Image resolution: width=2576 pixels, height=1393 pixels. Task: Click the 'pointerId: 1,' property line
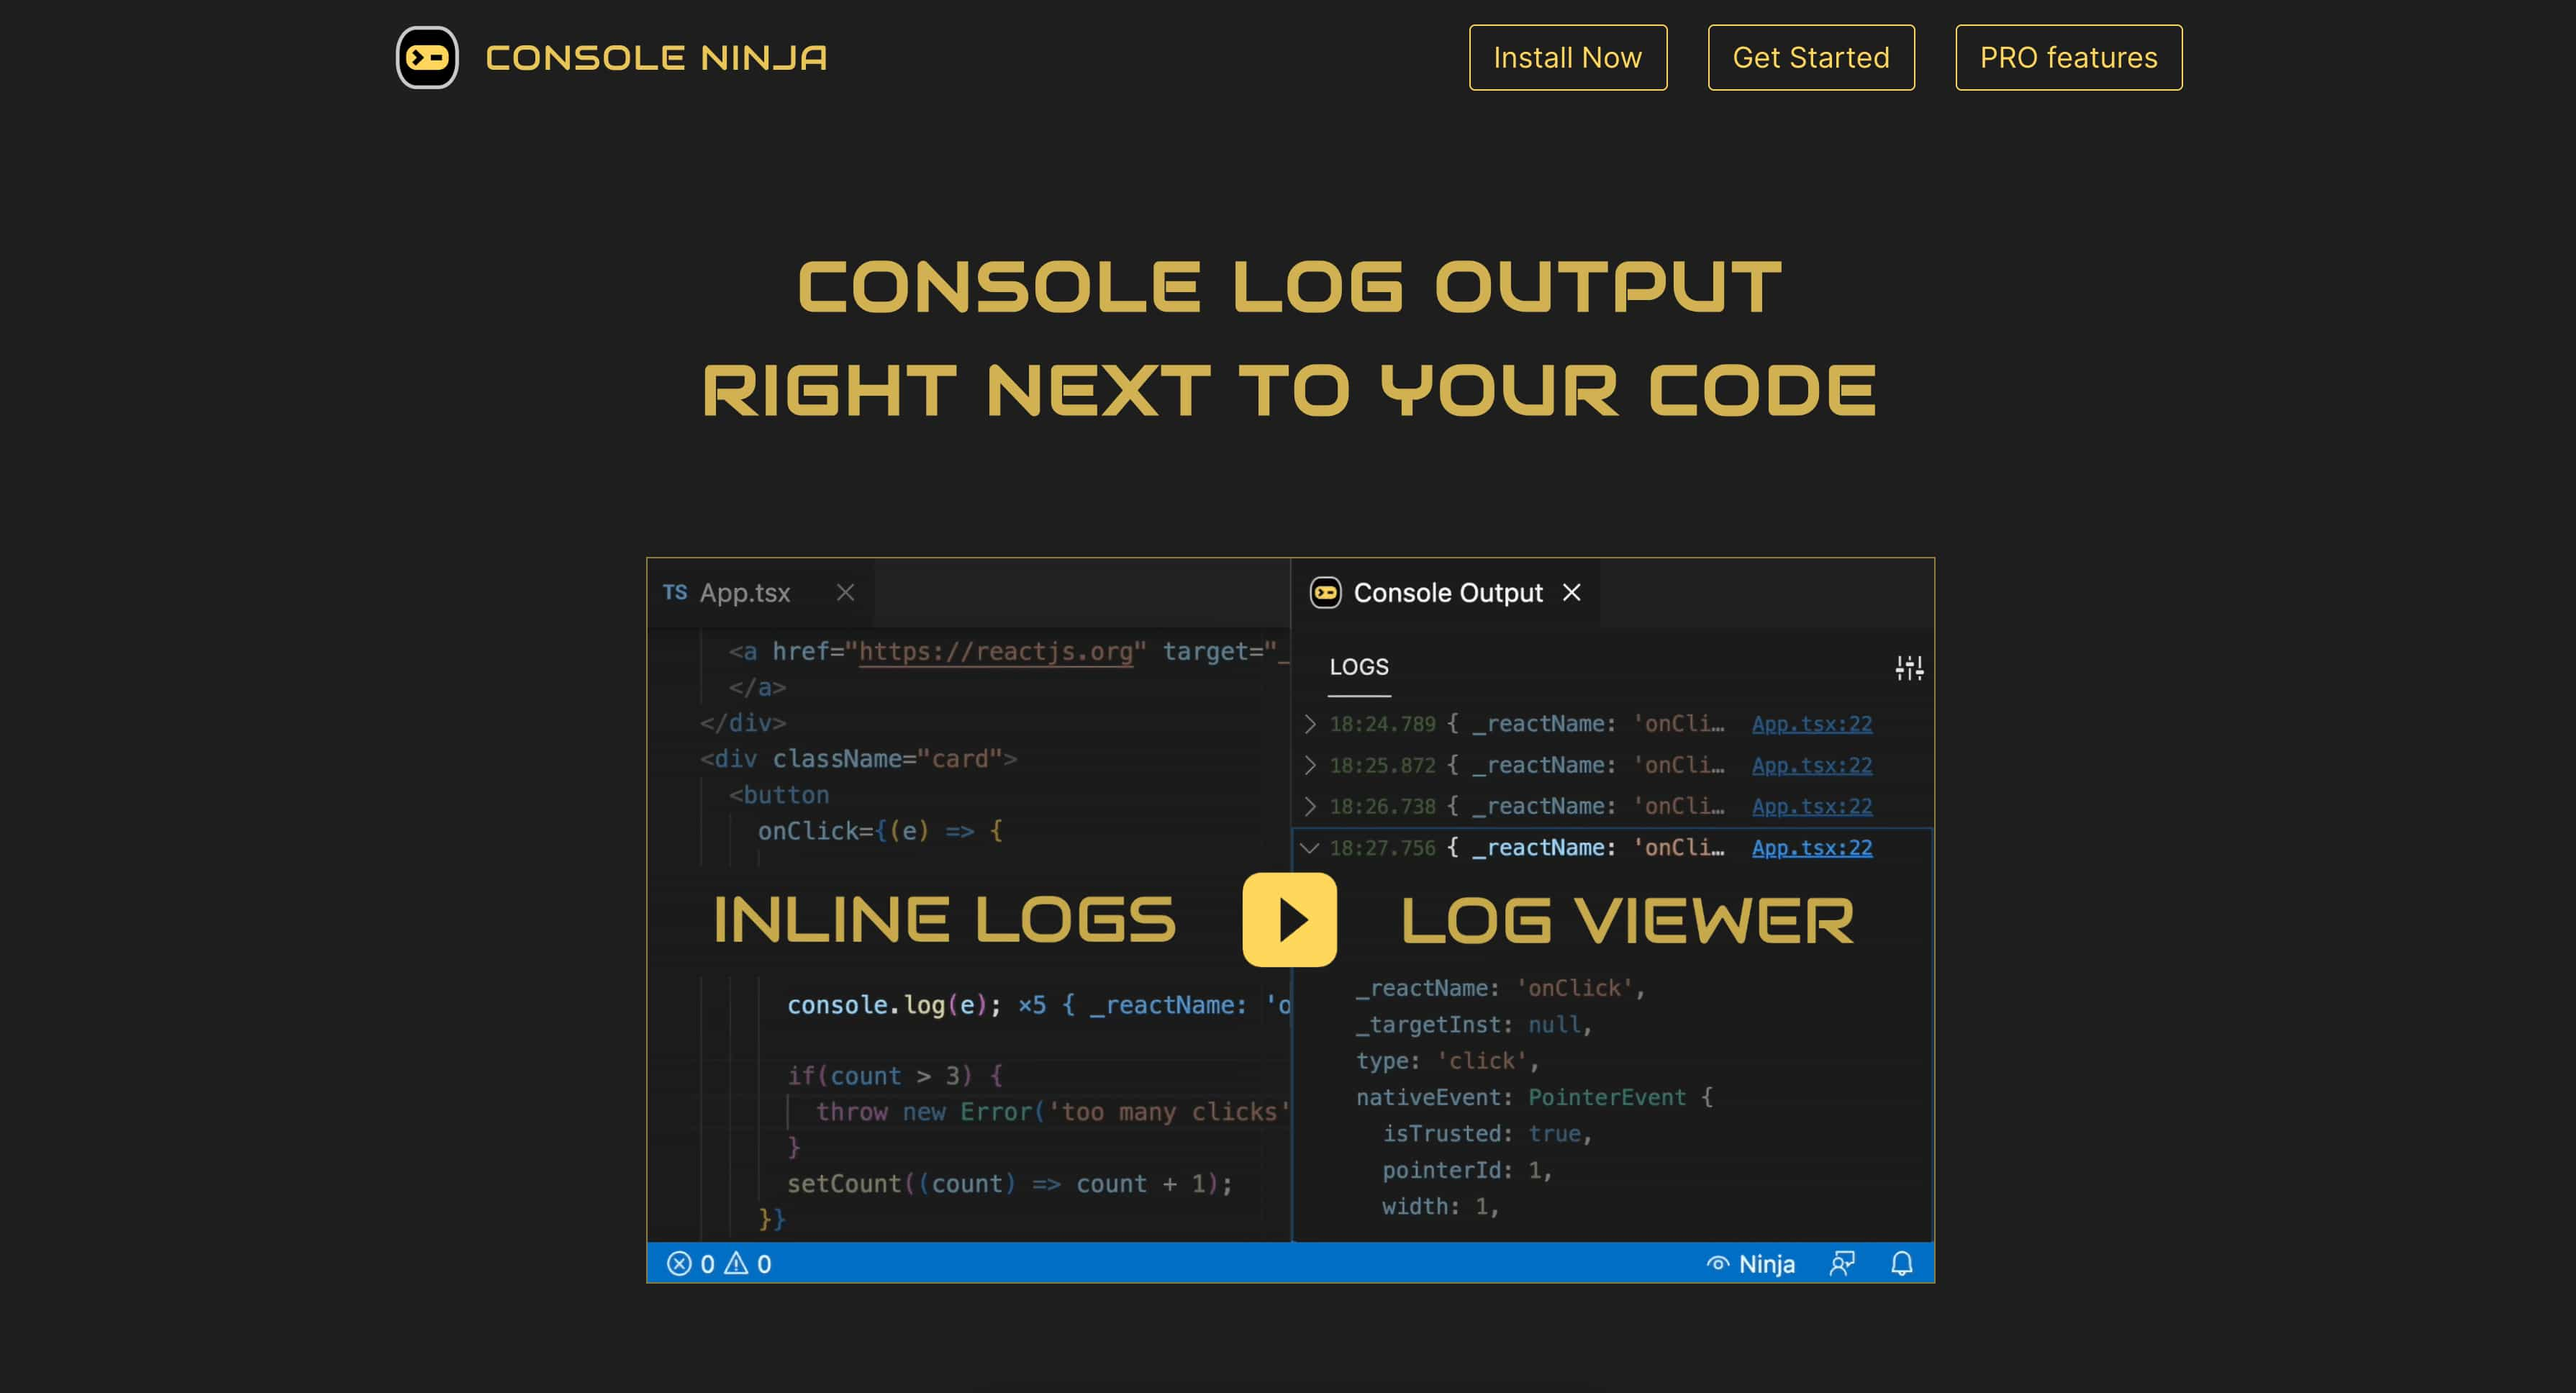1467,1170
